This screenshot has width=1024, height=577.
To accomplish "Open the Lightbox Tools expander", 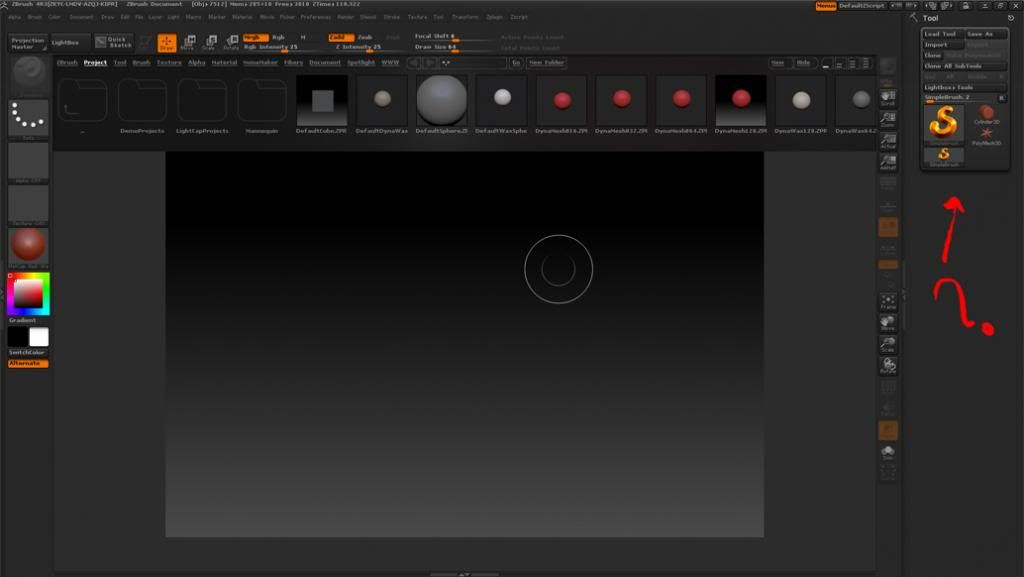I will (x=964, y=87).
